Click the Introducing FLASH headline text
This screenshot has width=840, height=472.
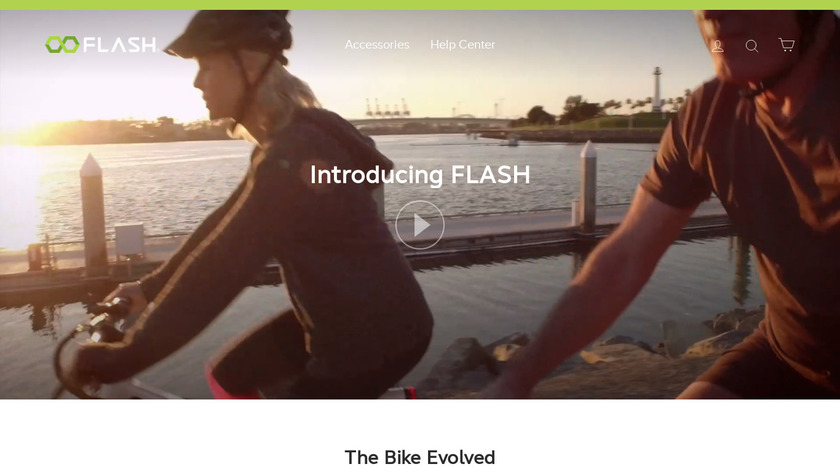(420, 175)
